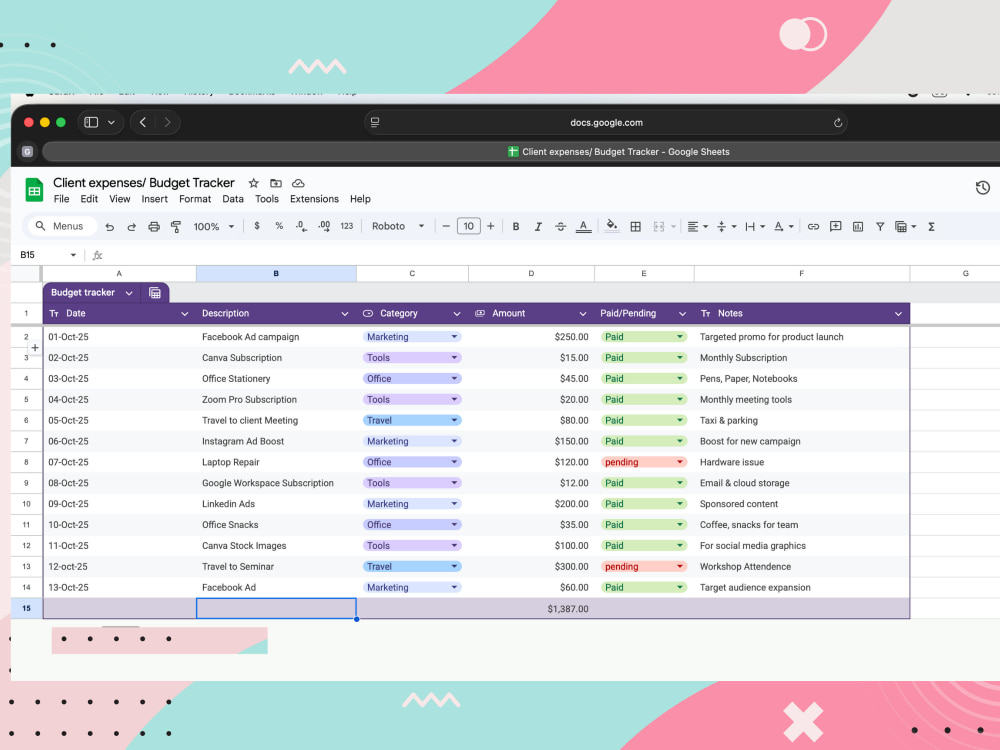This screenshot has width=1000, height=750.
Task: Click the font size field showing 10
Action: [469, 226]
